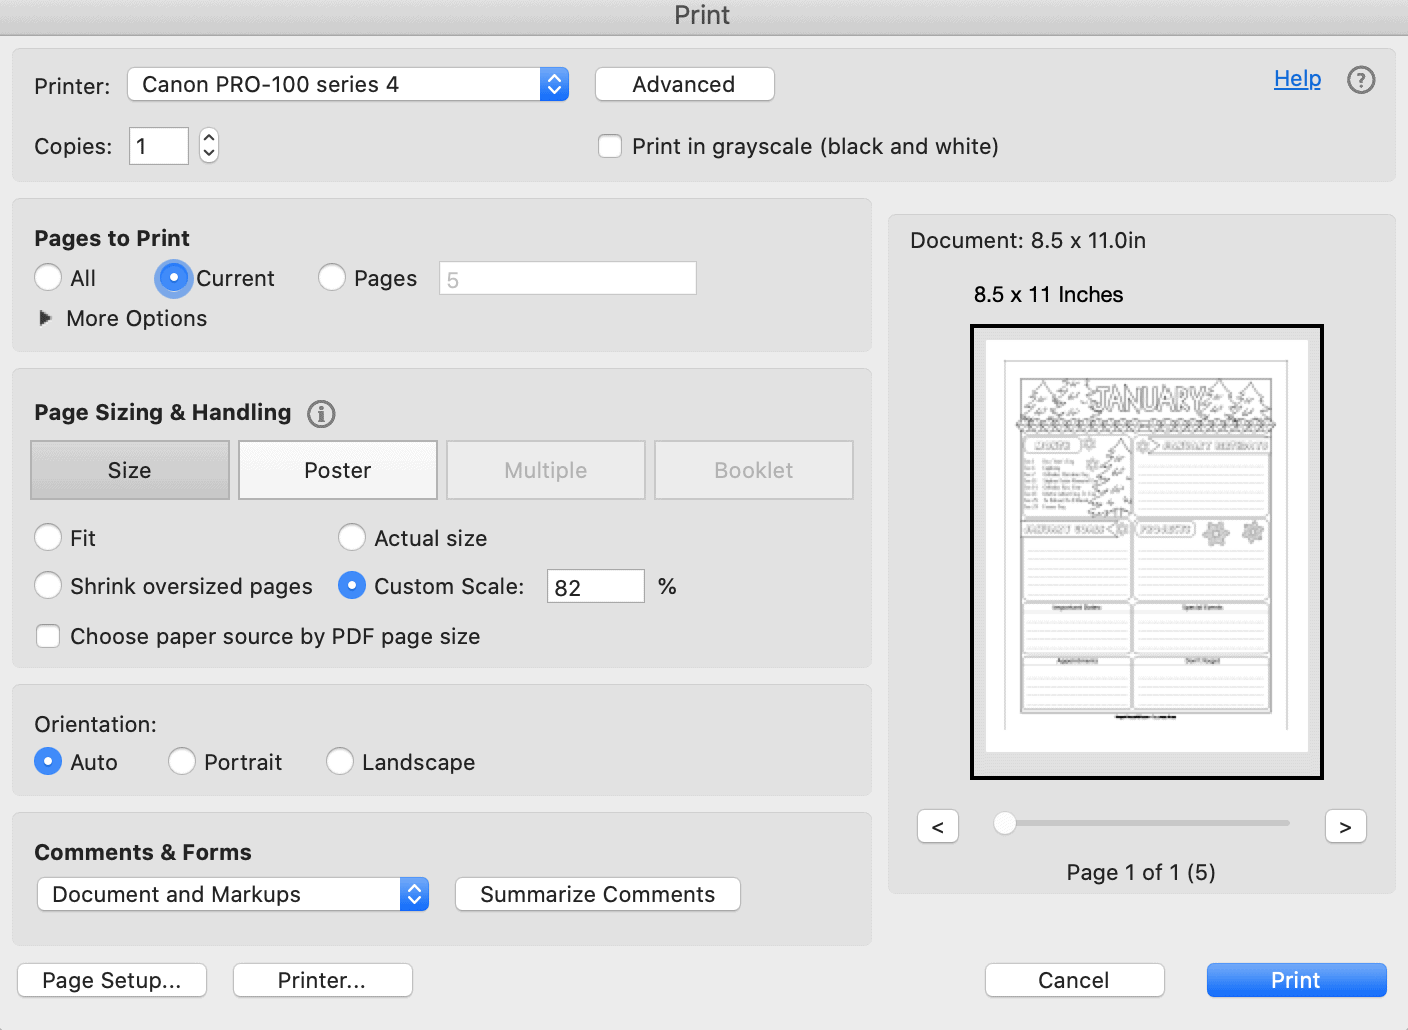Viewport: 1408px width, 1030px height.
Task: Select Actual size scaling
Action: tap(352, 537)
